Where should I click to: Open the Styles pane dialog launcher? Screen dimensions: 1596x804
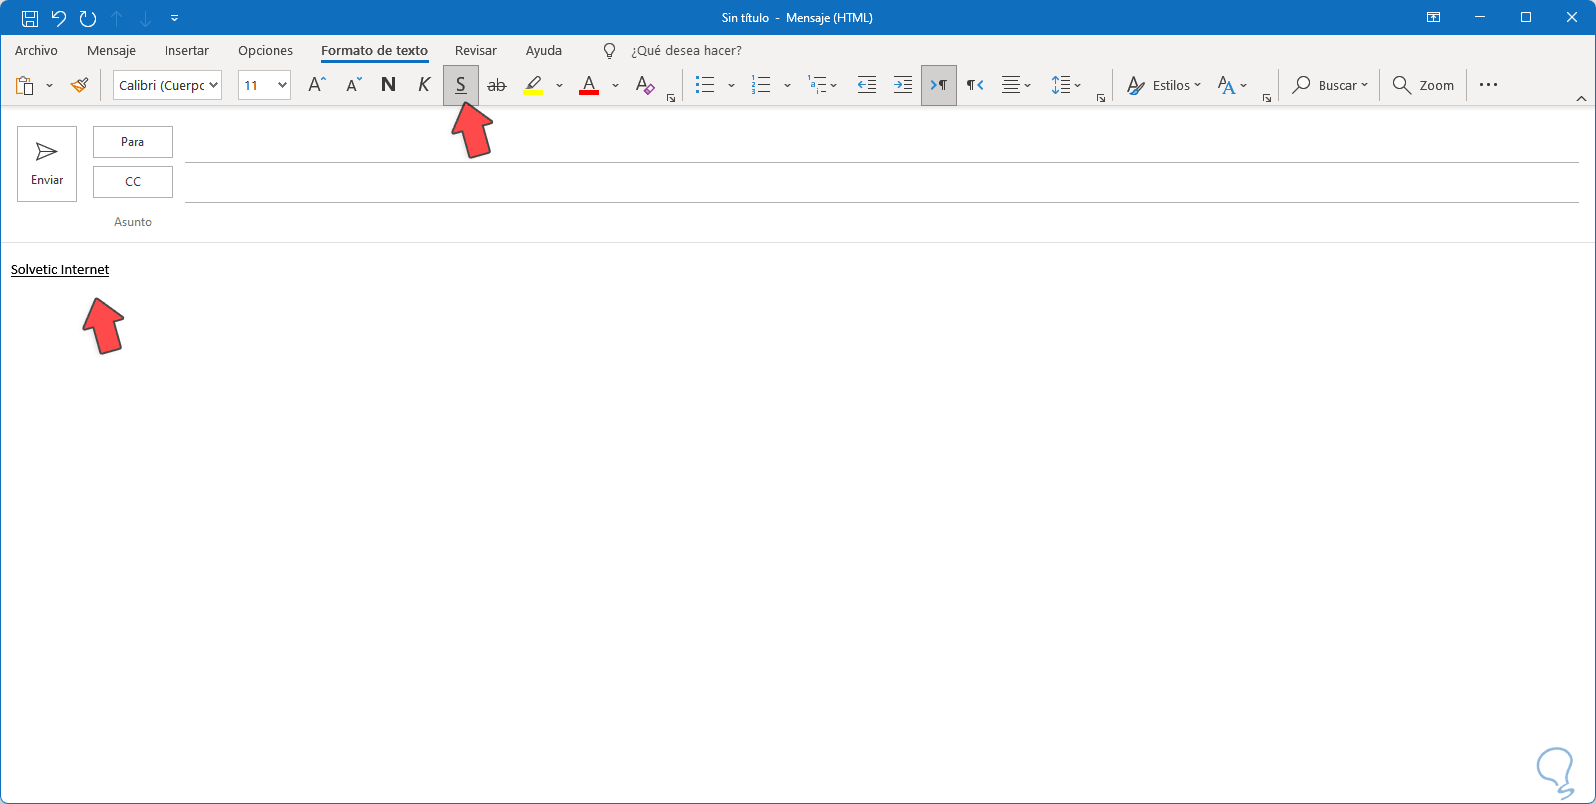point(1267,98)
